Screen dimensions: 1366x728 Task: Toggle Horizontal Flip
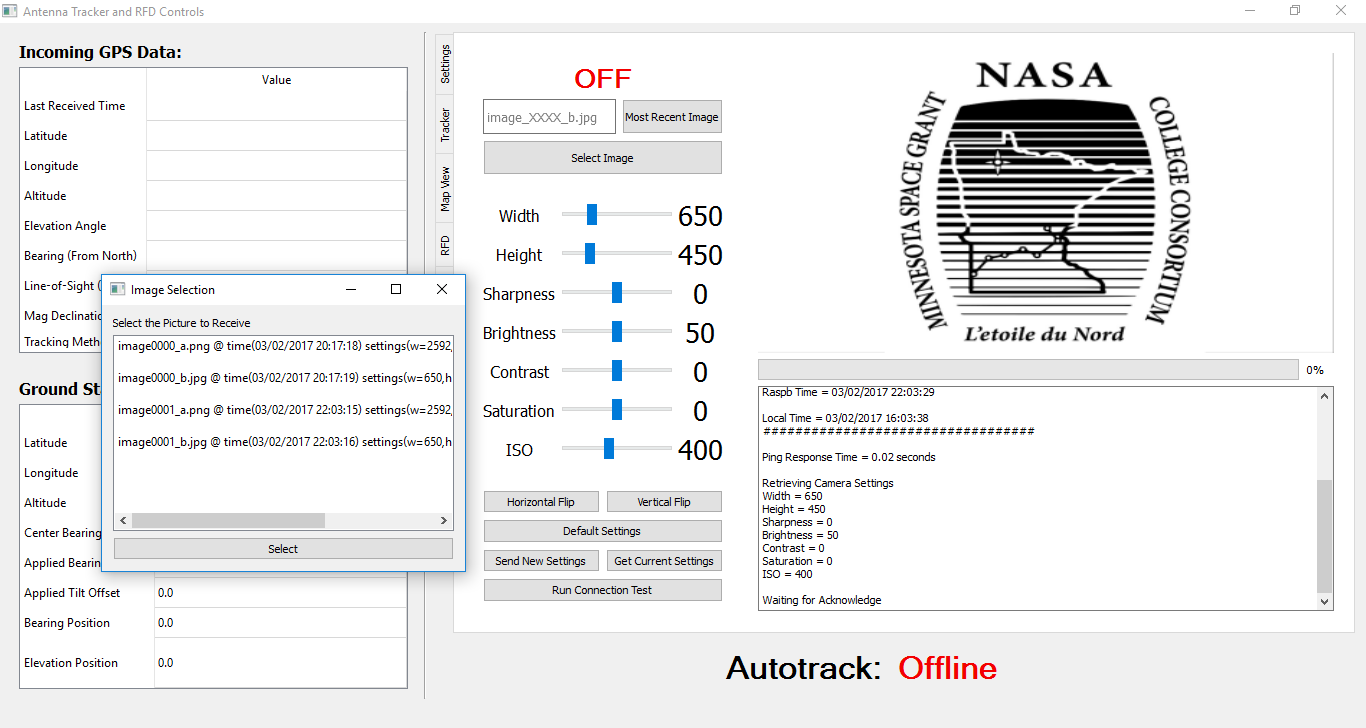(x=541, y=502)
